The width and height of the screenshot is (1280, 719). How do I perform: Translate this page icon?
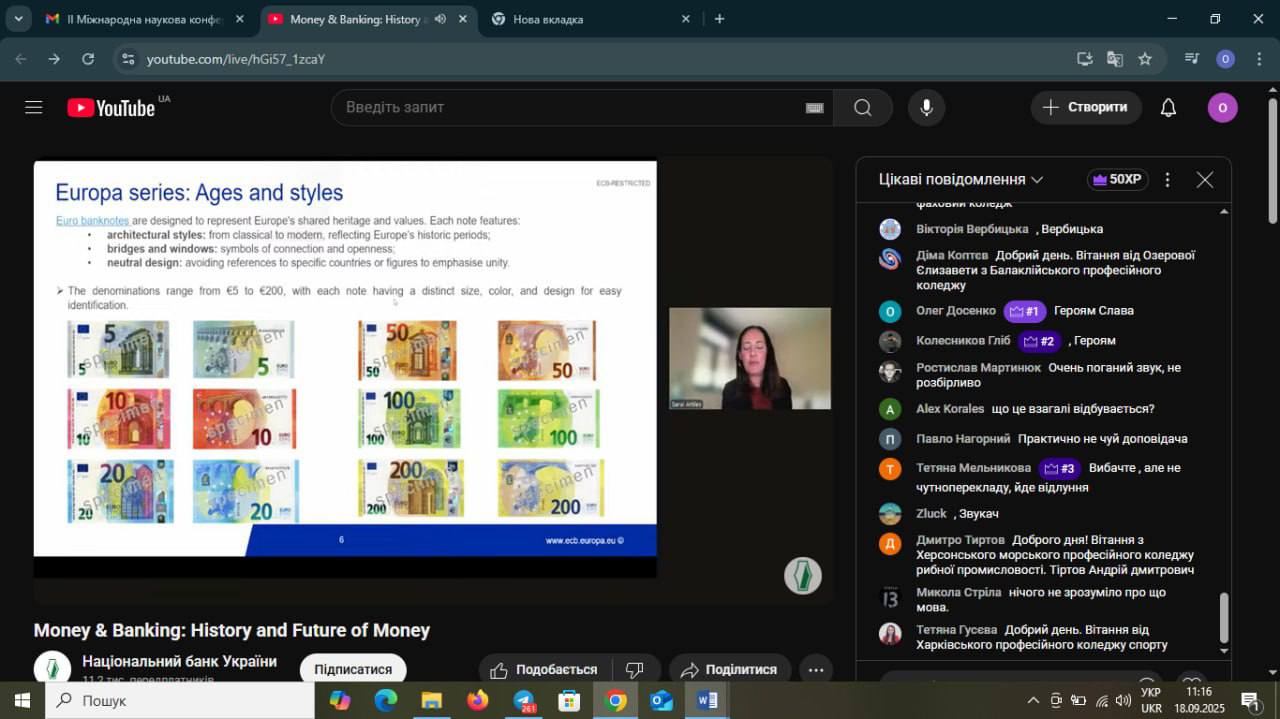[1115, 59]
